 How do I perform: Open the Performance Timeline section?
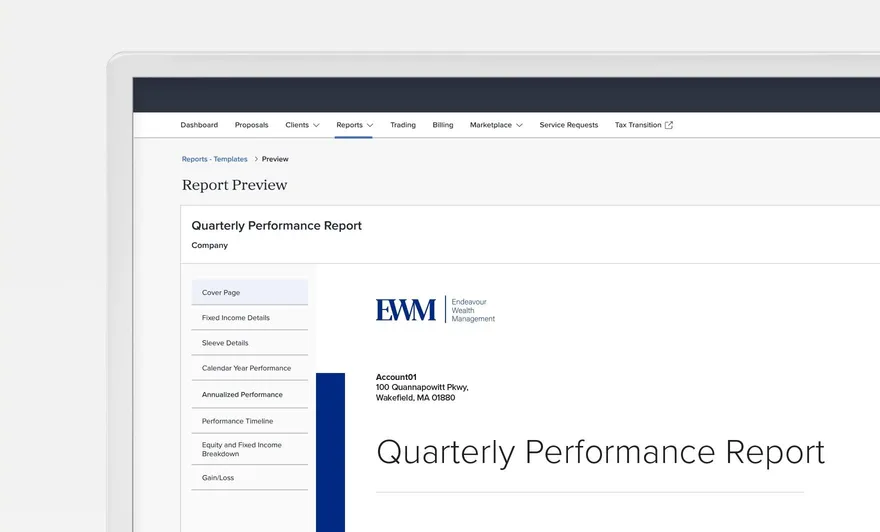250,421
